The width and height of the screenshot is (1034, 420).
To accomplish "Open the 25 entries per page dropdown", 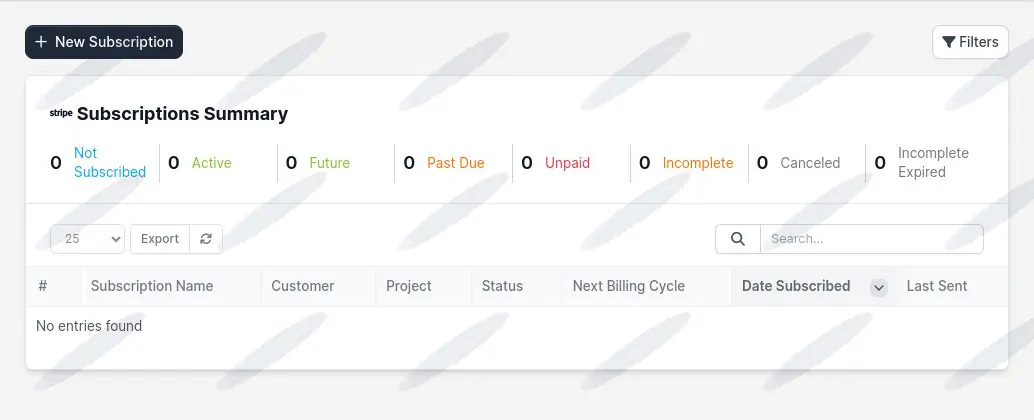I will pos(88,239).
